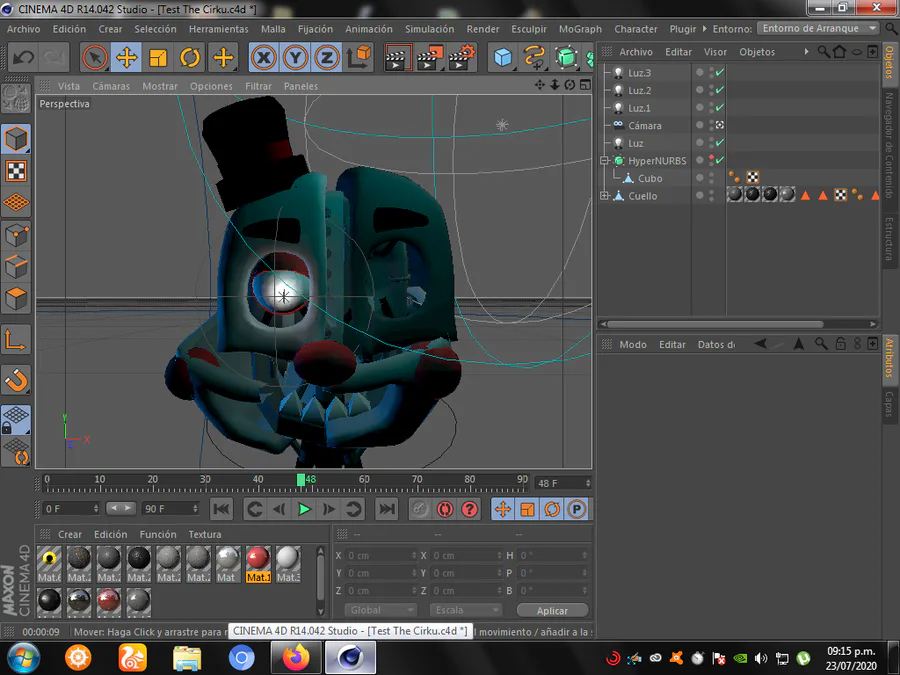This screenshot has height=675, width=900.
Task: Open the MoGraph menu
Action: 580,29
